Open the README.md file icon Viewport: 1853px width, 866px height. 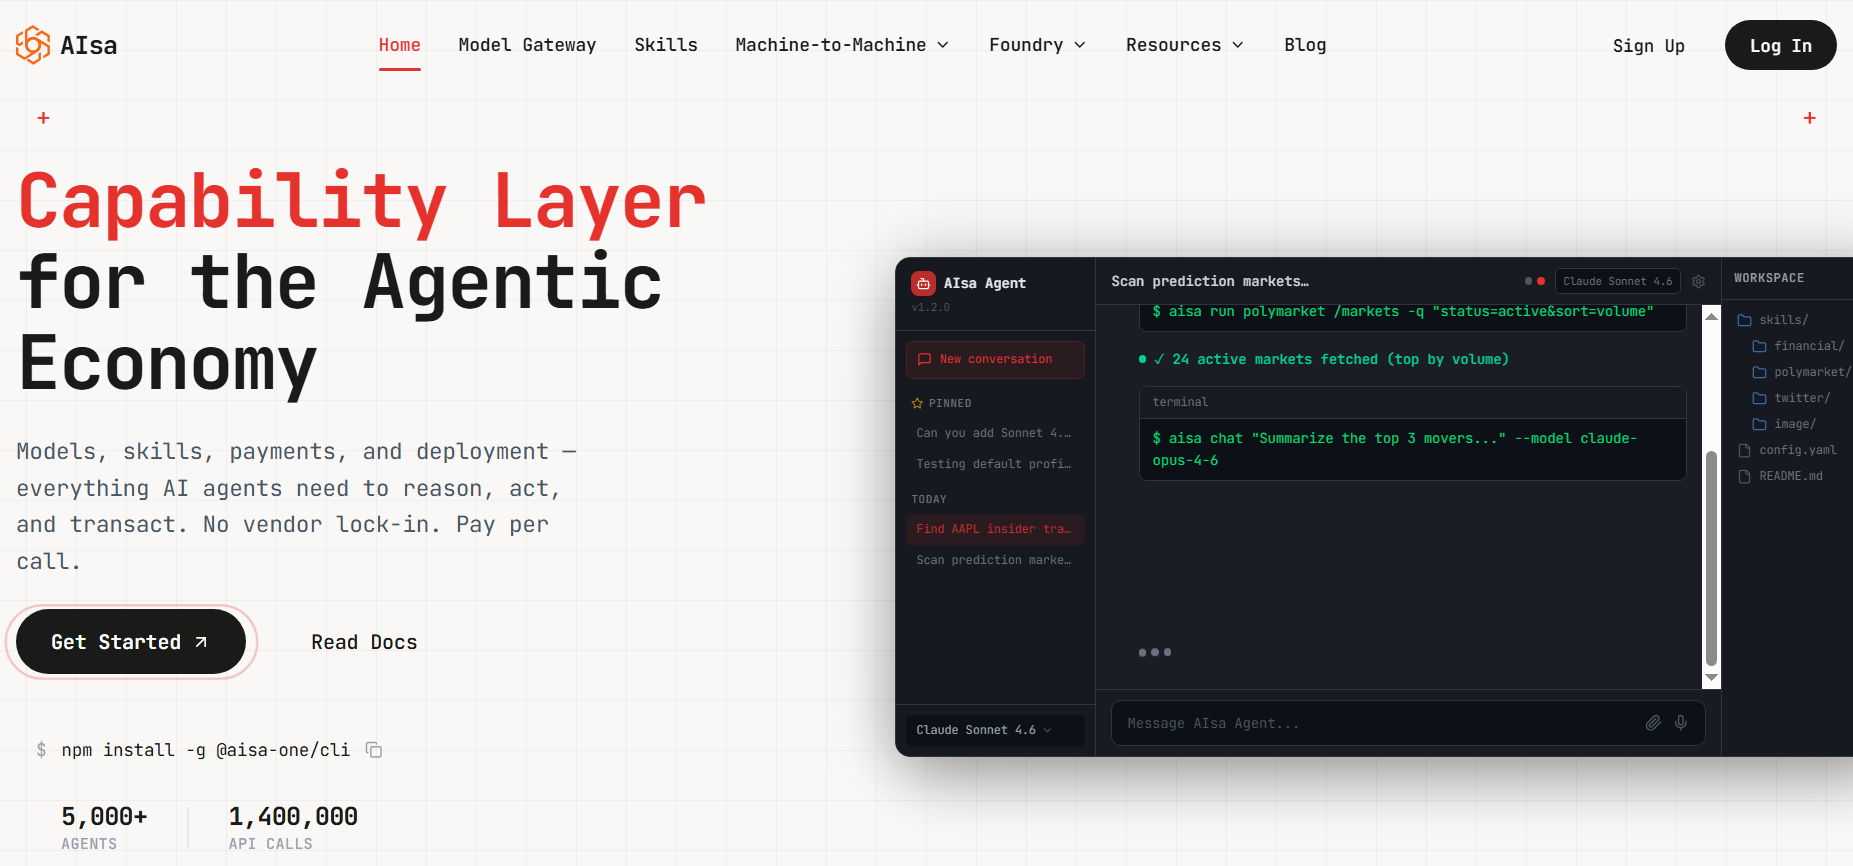point(1744,476)
